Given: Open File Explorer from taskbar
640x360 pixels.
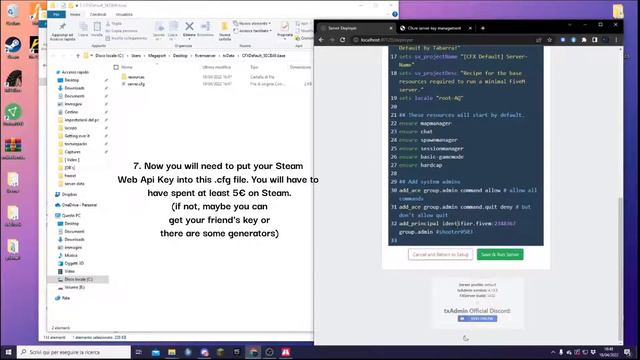Looking at the screenshot, I should 172,352.
